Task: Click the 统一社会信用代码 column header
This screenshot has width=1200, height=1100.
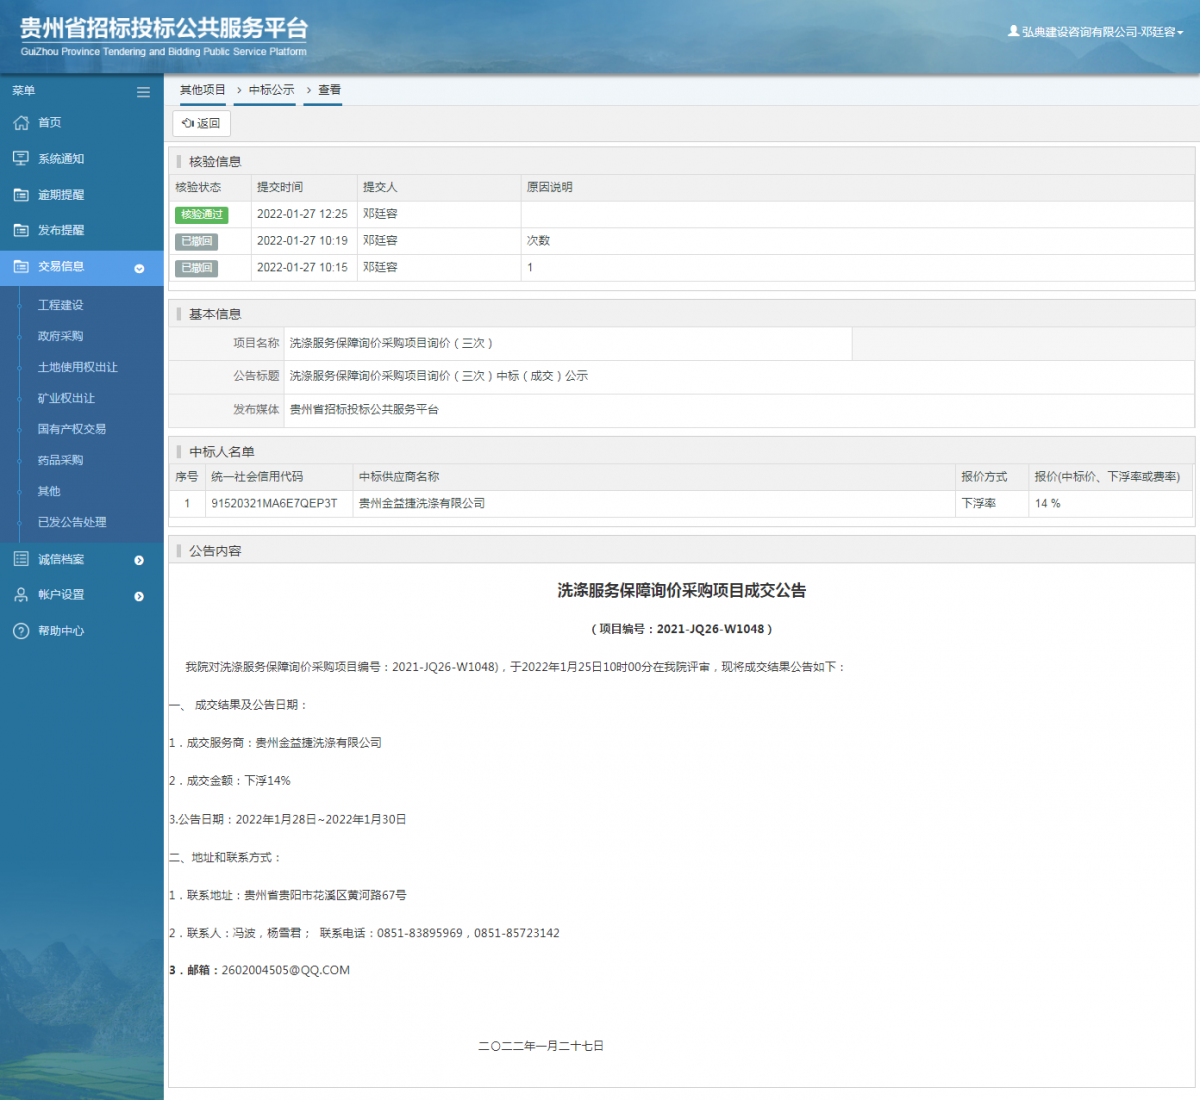Action: (257, 477)
